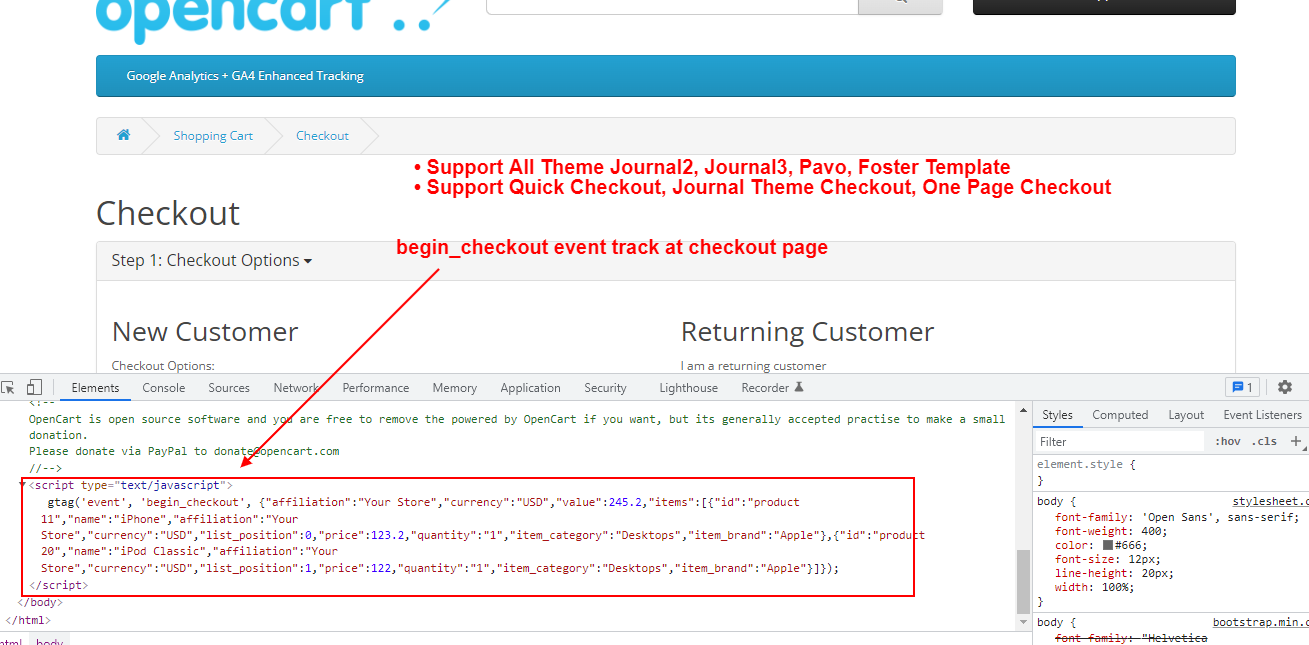The height and width of the screenshot is (645, 1309).
Task: Switch to the Sources tab
Action: 229,388
